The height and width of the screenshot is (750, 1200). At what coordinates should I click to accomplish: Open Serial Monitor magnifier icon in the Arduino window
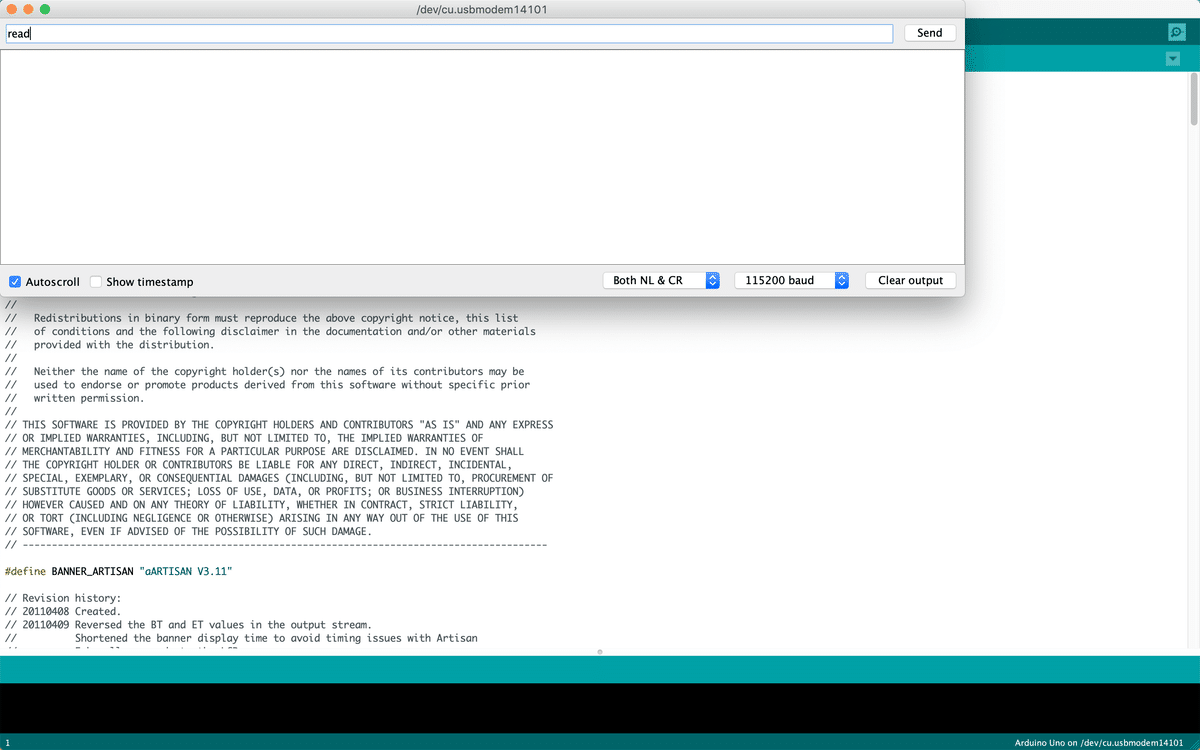pyautogui.click(x=1177, y=32)
